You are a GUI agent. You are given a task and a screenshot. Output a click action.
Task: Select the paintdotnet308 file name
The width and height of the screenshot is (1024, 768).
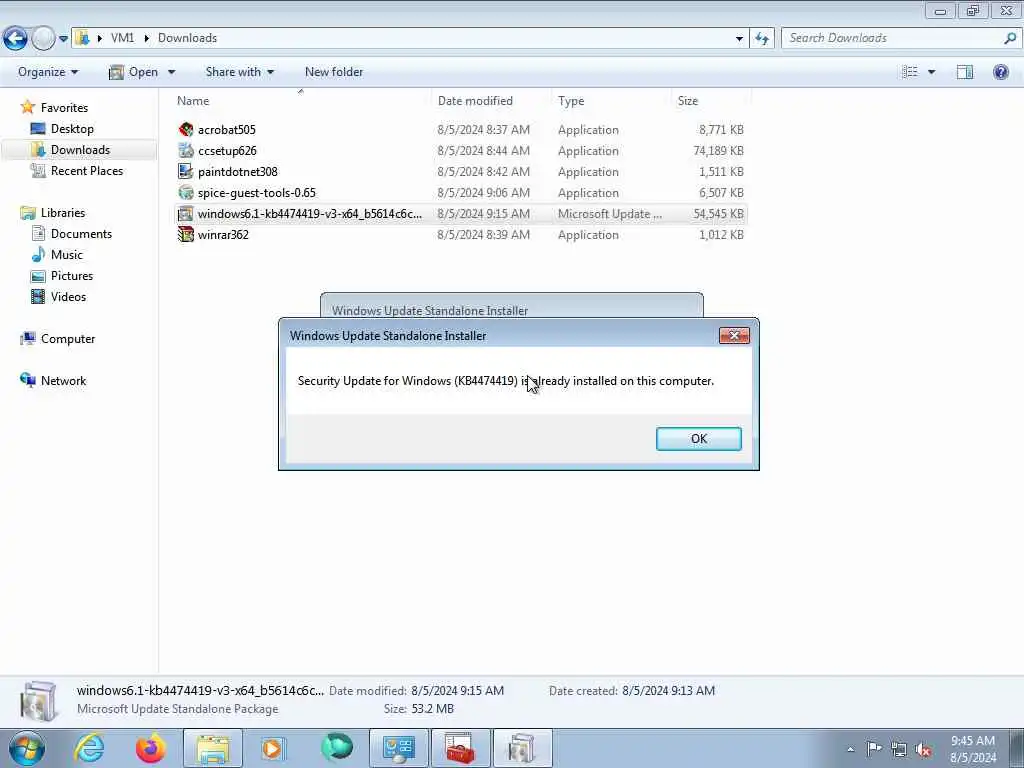[238, 171]
